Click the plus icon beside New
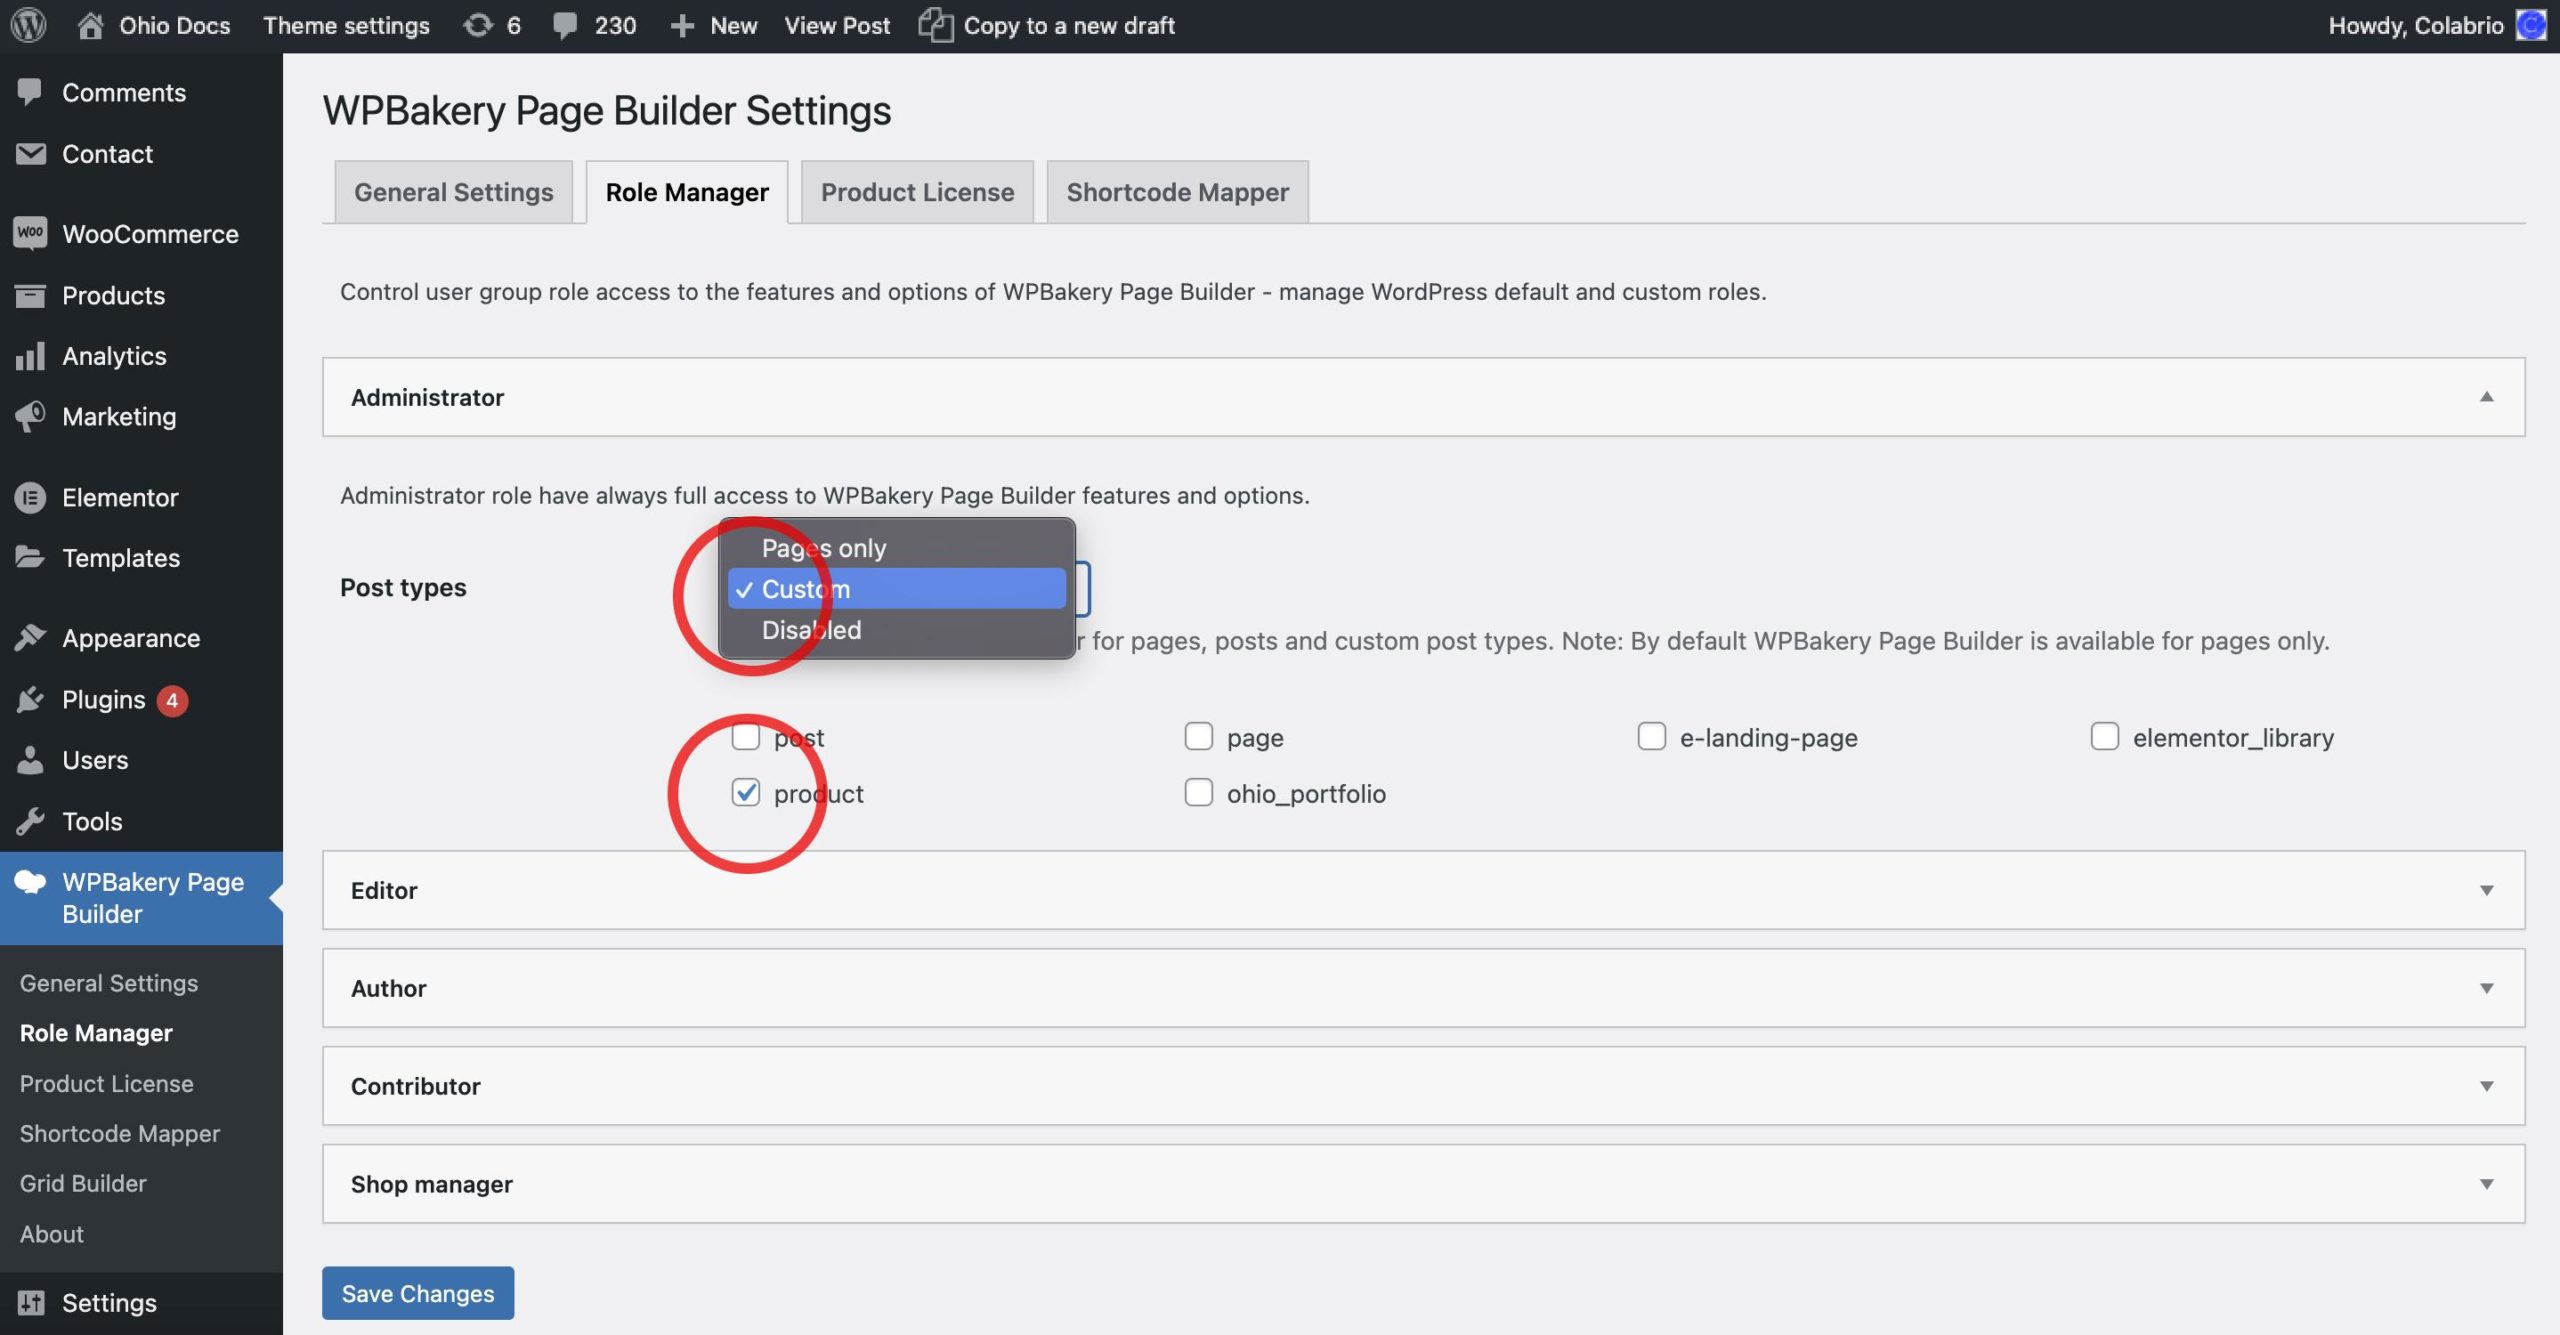The image size is (2560, 1335). [682, 26]
